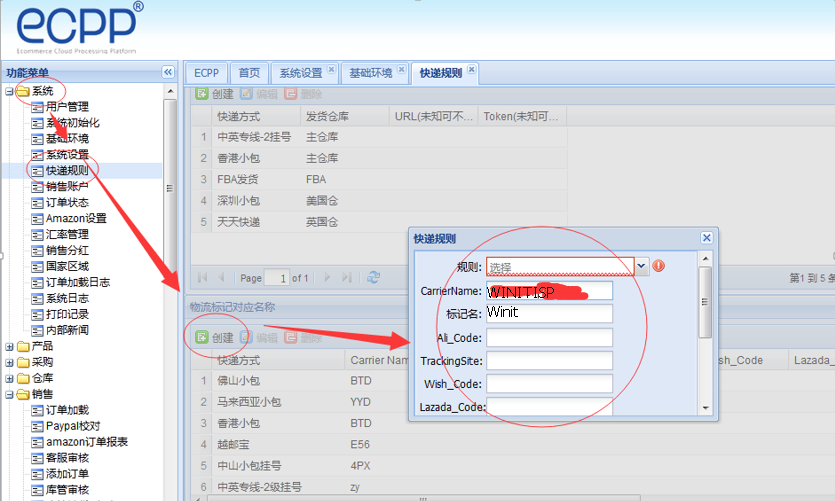Open Amazon设置 in the sidebar tree
Screen dimensions: 835x501
coord(75,218)
